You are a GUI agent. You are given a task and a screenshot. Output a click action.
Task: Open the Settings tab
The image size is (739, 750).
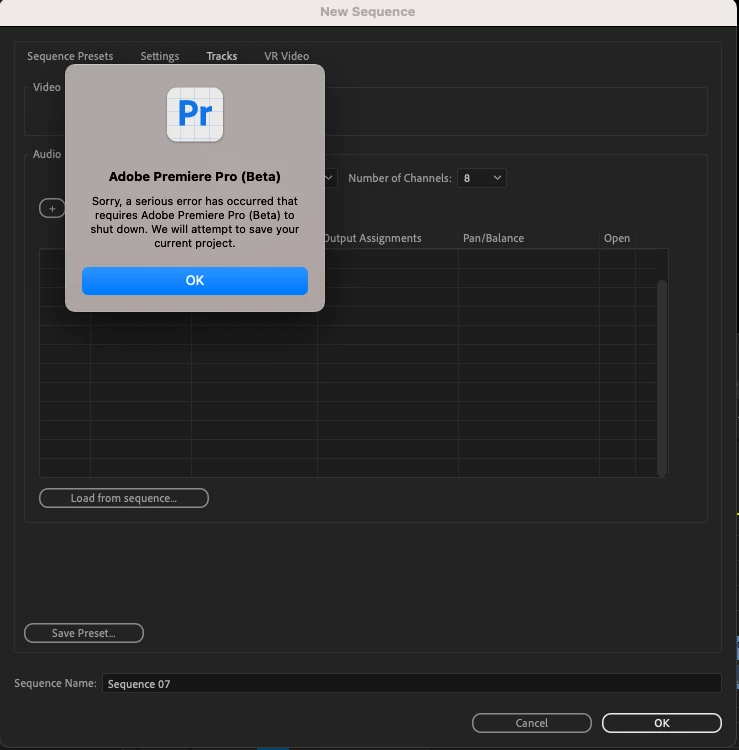(x=160, y=56)
